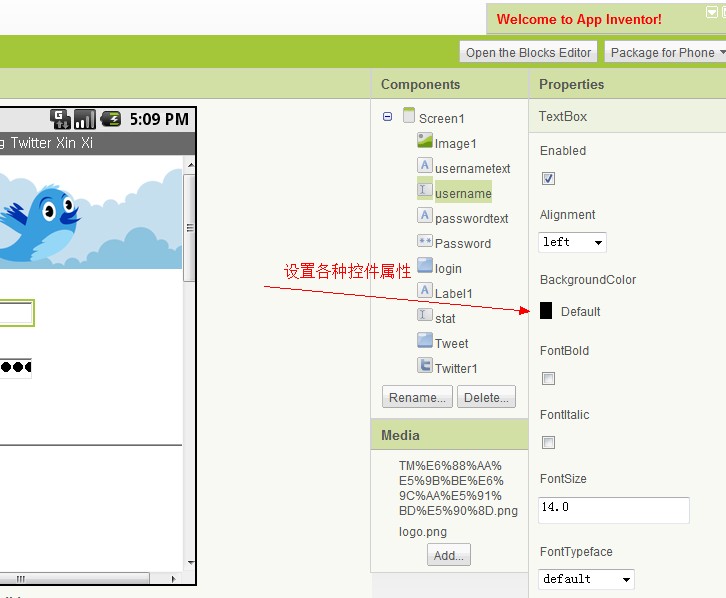Click the passwordtext label icon
The height and width of the screenshot is (598, 726).
425,215
